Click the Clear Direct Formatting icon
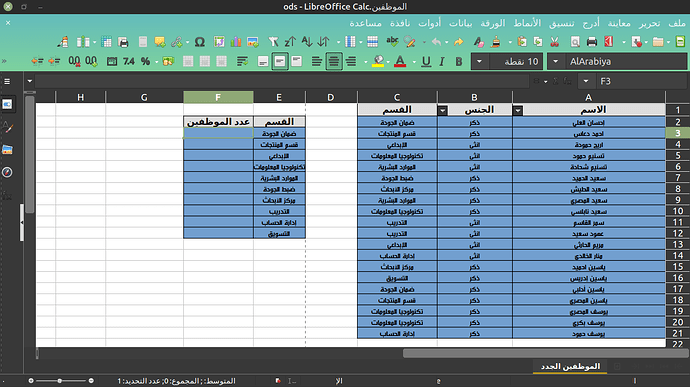This screenshot has height=387, width=690. coord(479,42)
